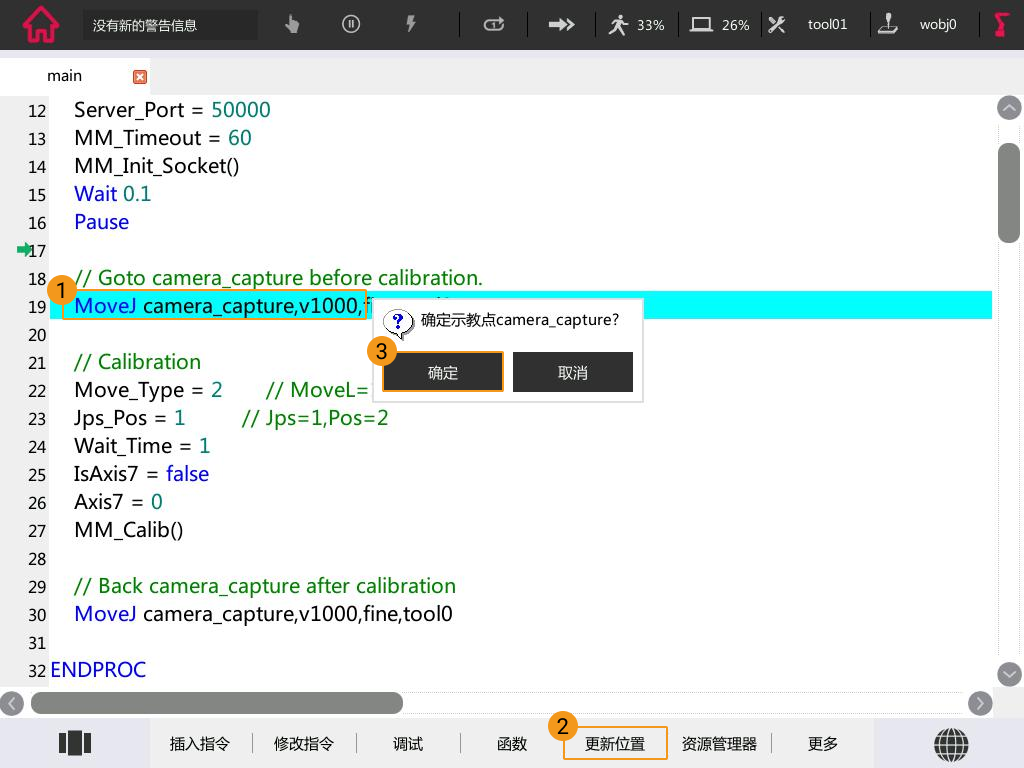1024x768 pixels.
Task: Click the lightning quick-run icon
Action: coord(411,24)
